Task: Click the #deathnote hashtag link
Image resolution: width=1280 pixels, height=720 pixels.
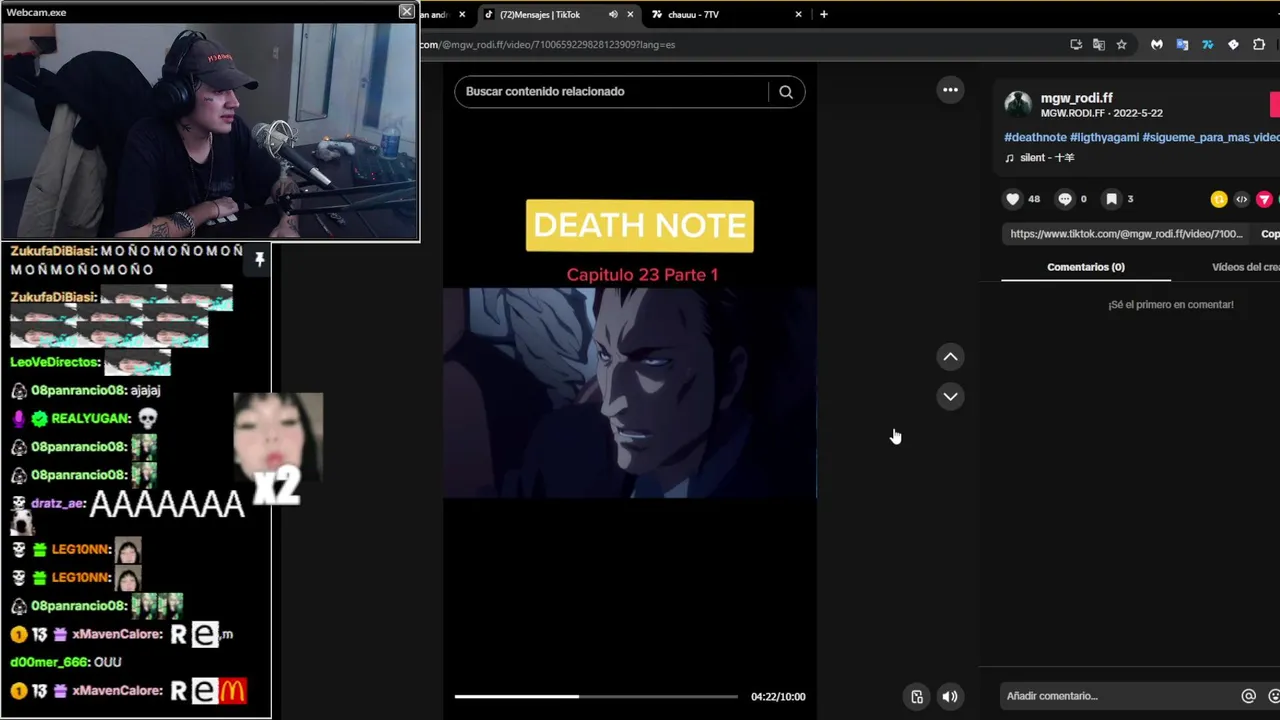Action: pyautogui.click(x=1035, y=137)
